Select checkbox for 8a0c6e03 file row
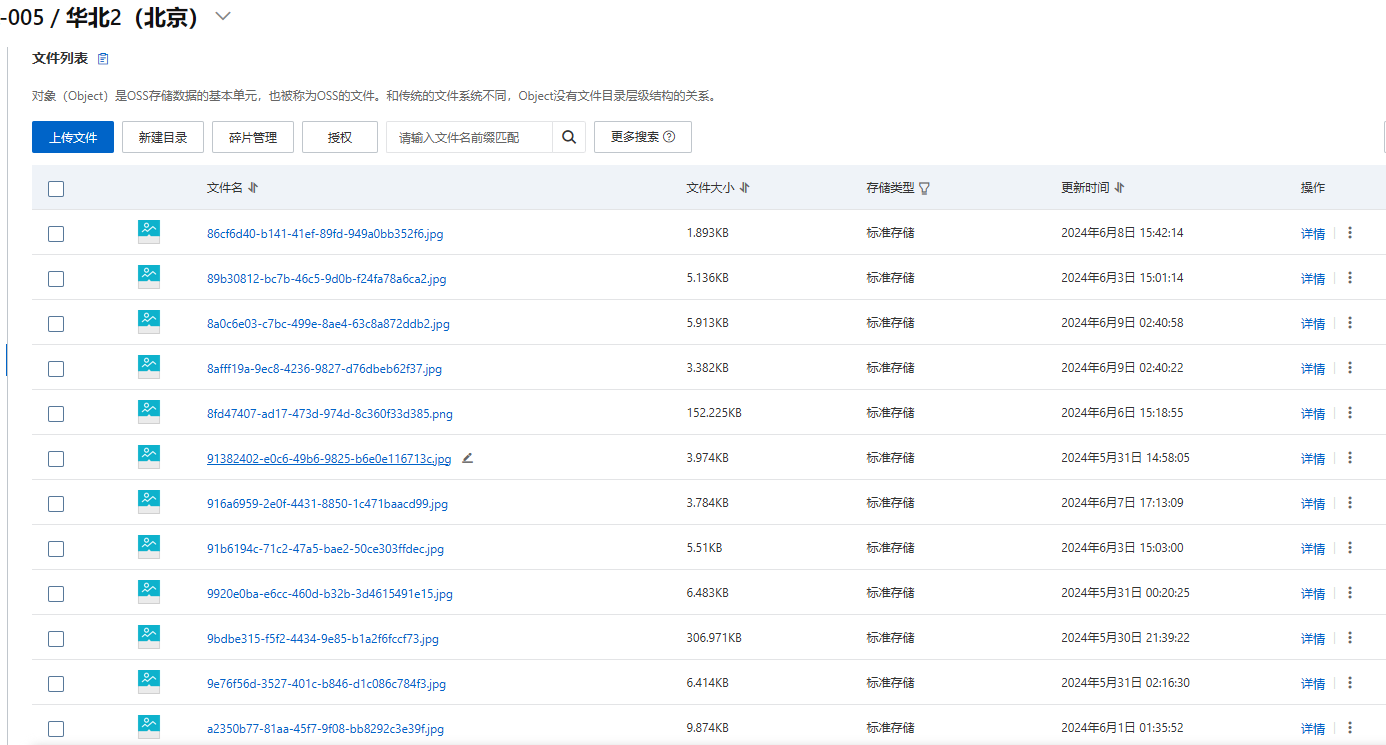Screen dimensions: 1386x745 tap(56, 324)
